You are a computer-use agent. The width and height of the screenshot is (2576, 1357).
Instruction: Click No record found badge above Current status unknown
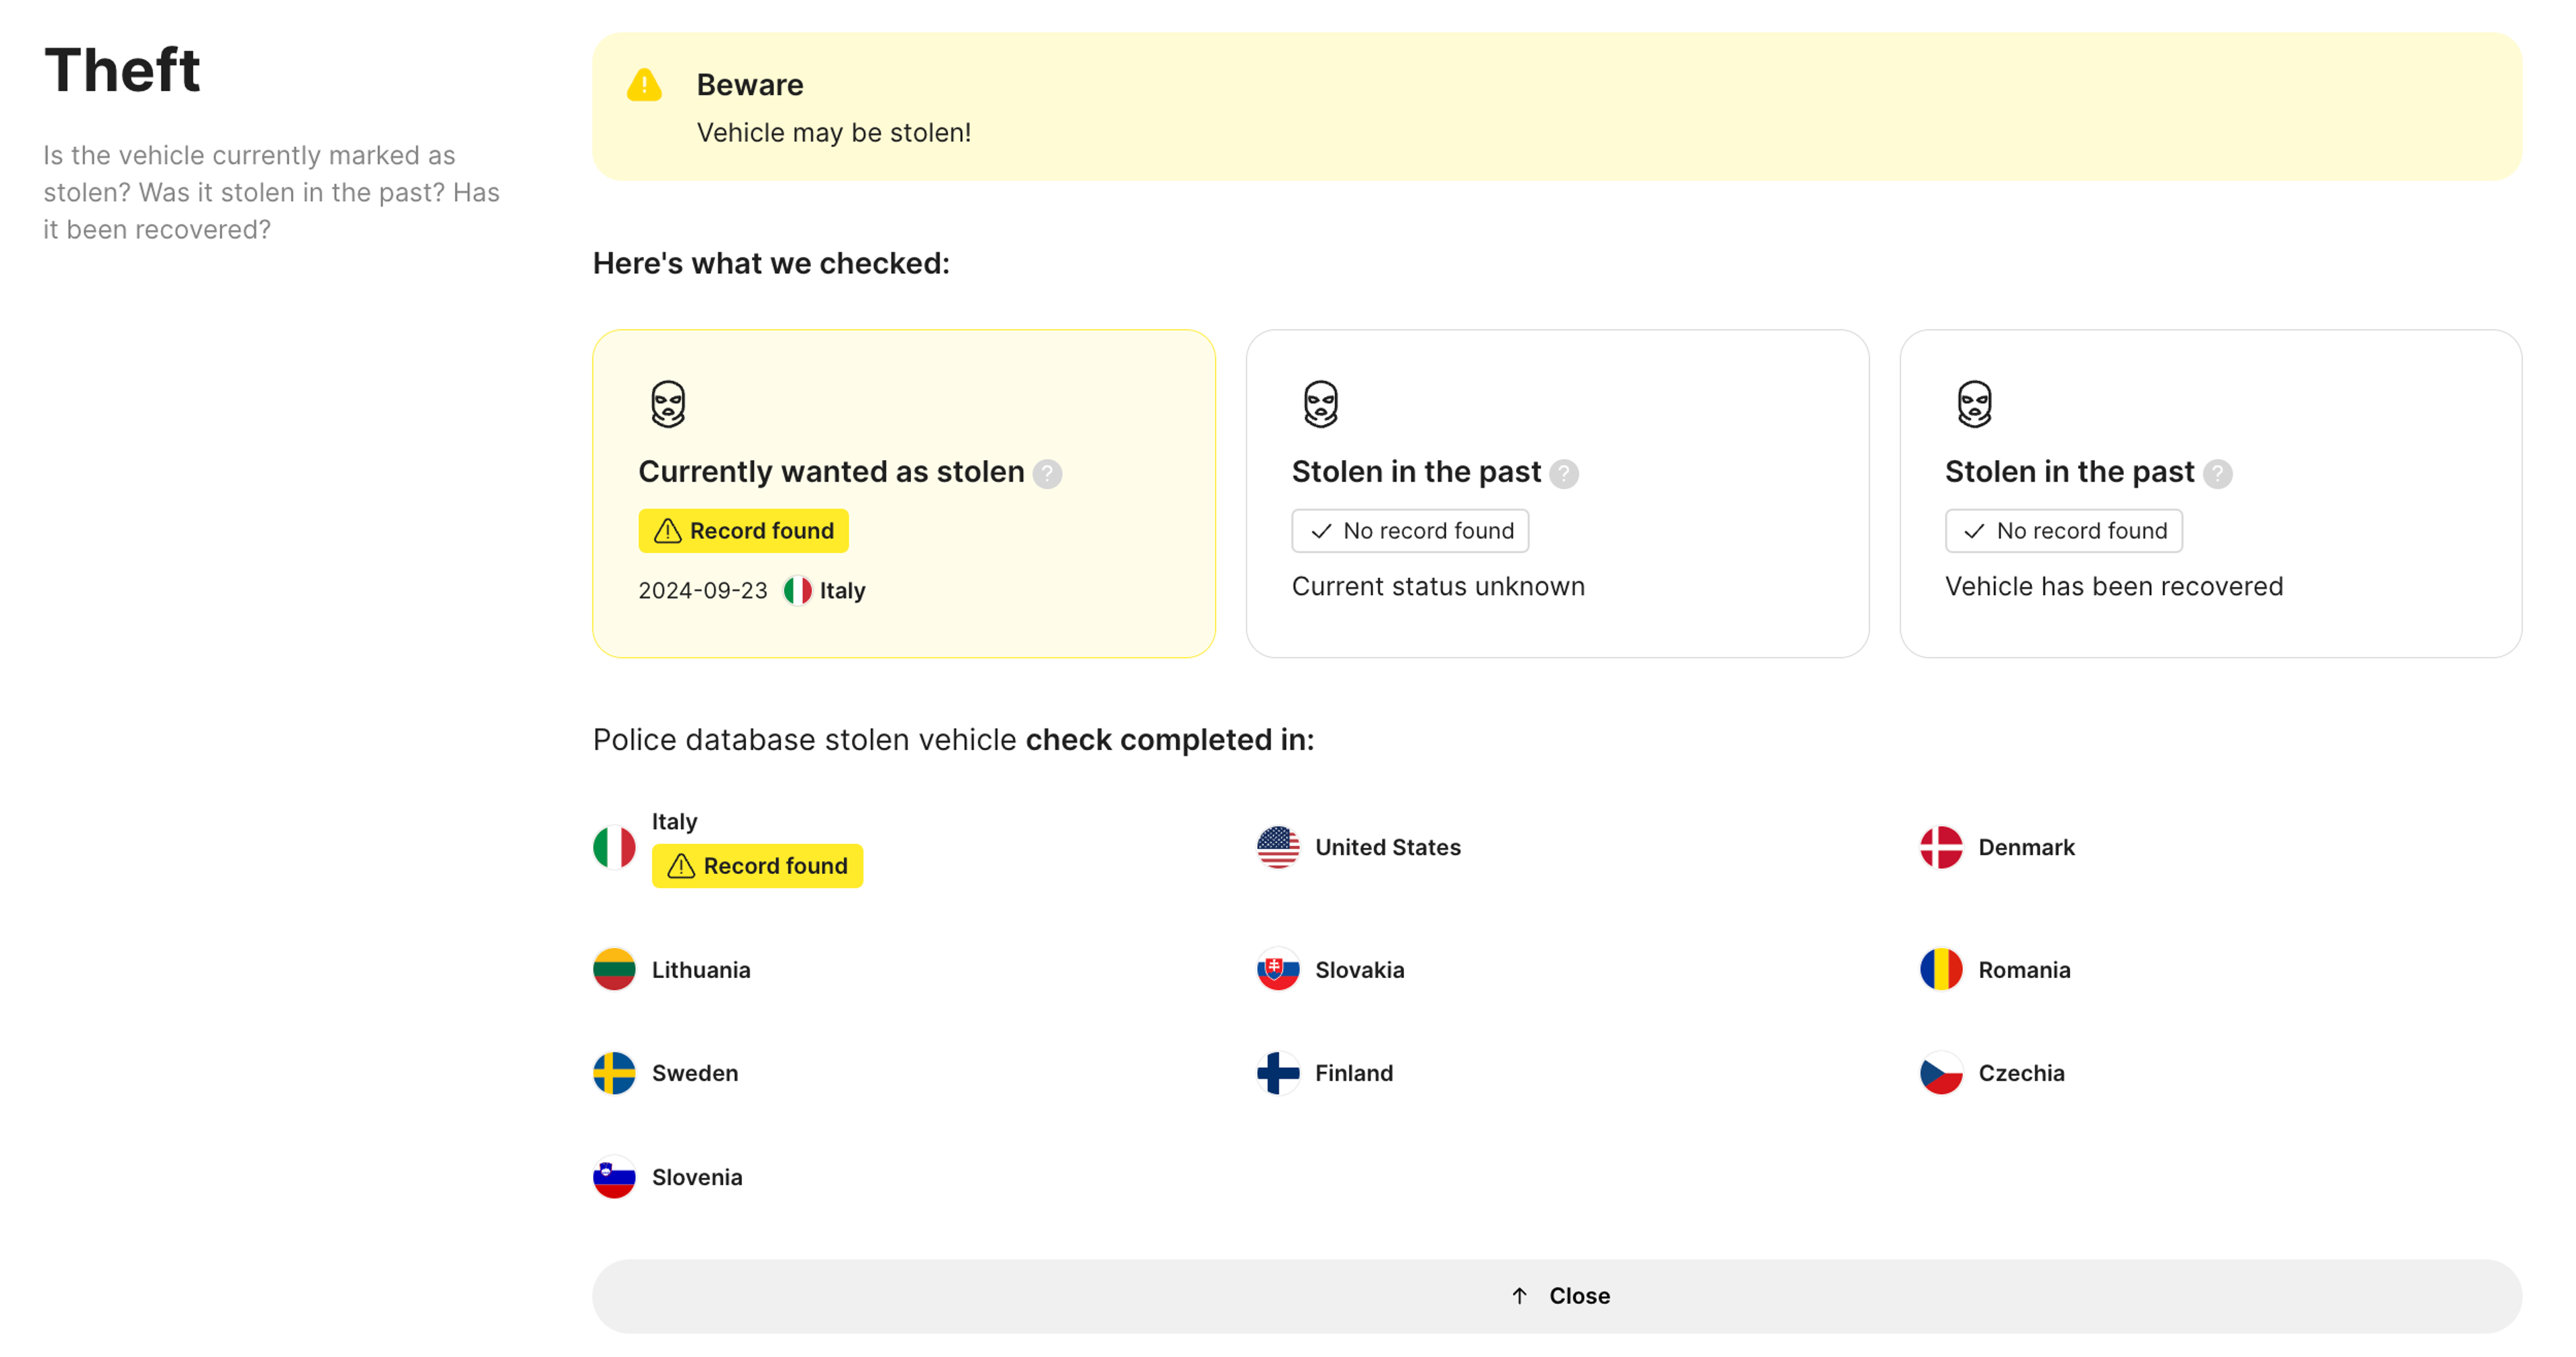[1409, 531]
